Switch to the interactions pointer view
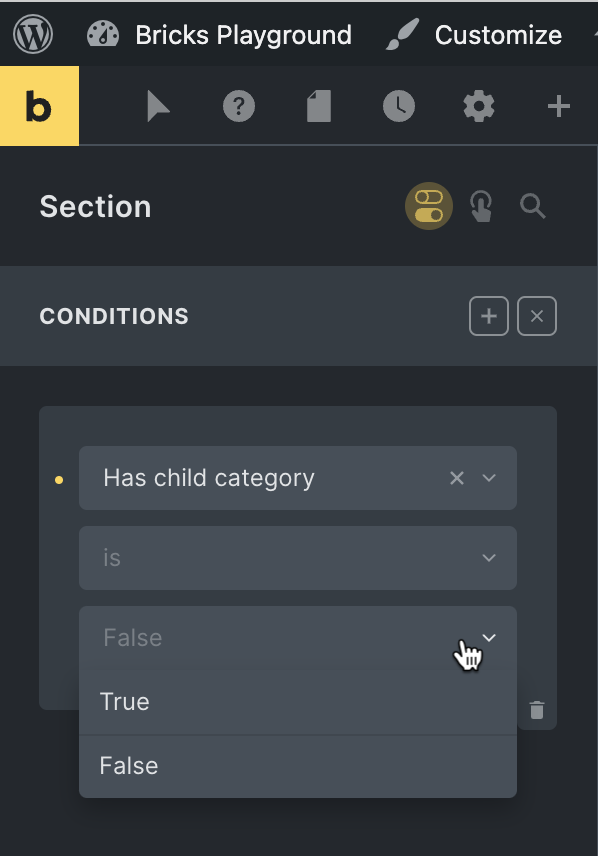The height and width of the screenshot is (856, 598). pyautogui.click(x=480, y=206)
